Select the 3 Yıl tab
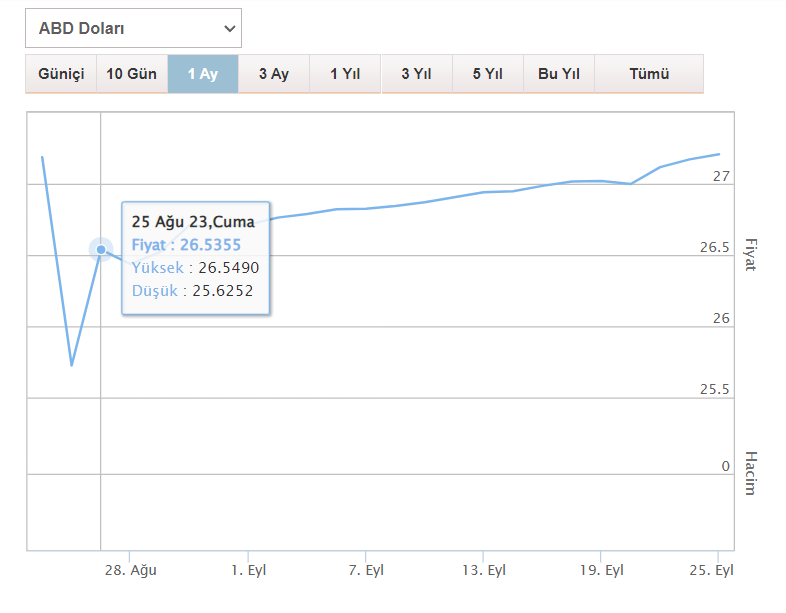This screenshot has width=786, height=613. coord(416,74)
